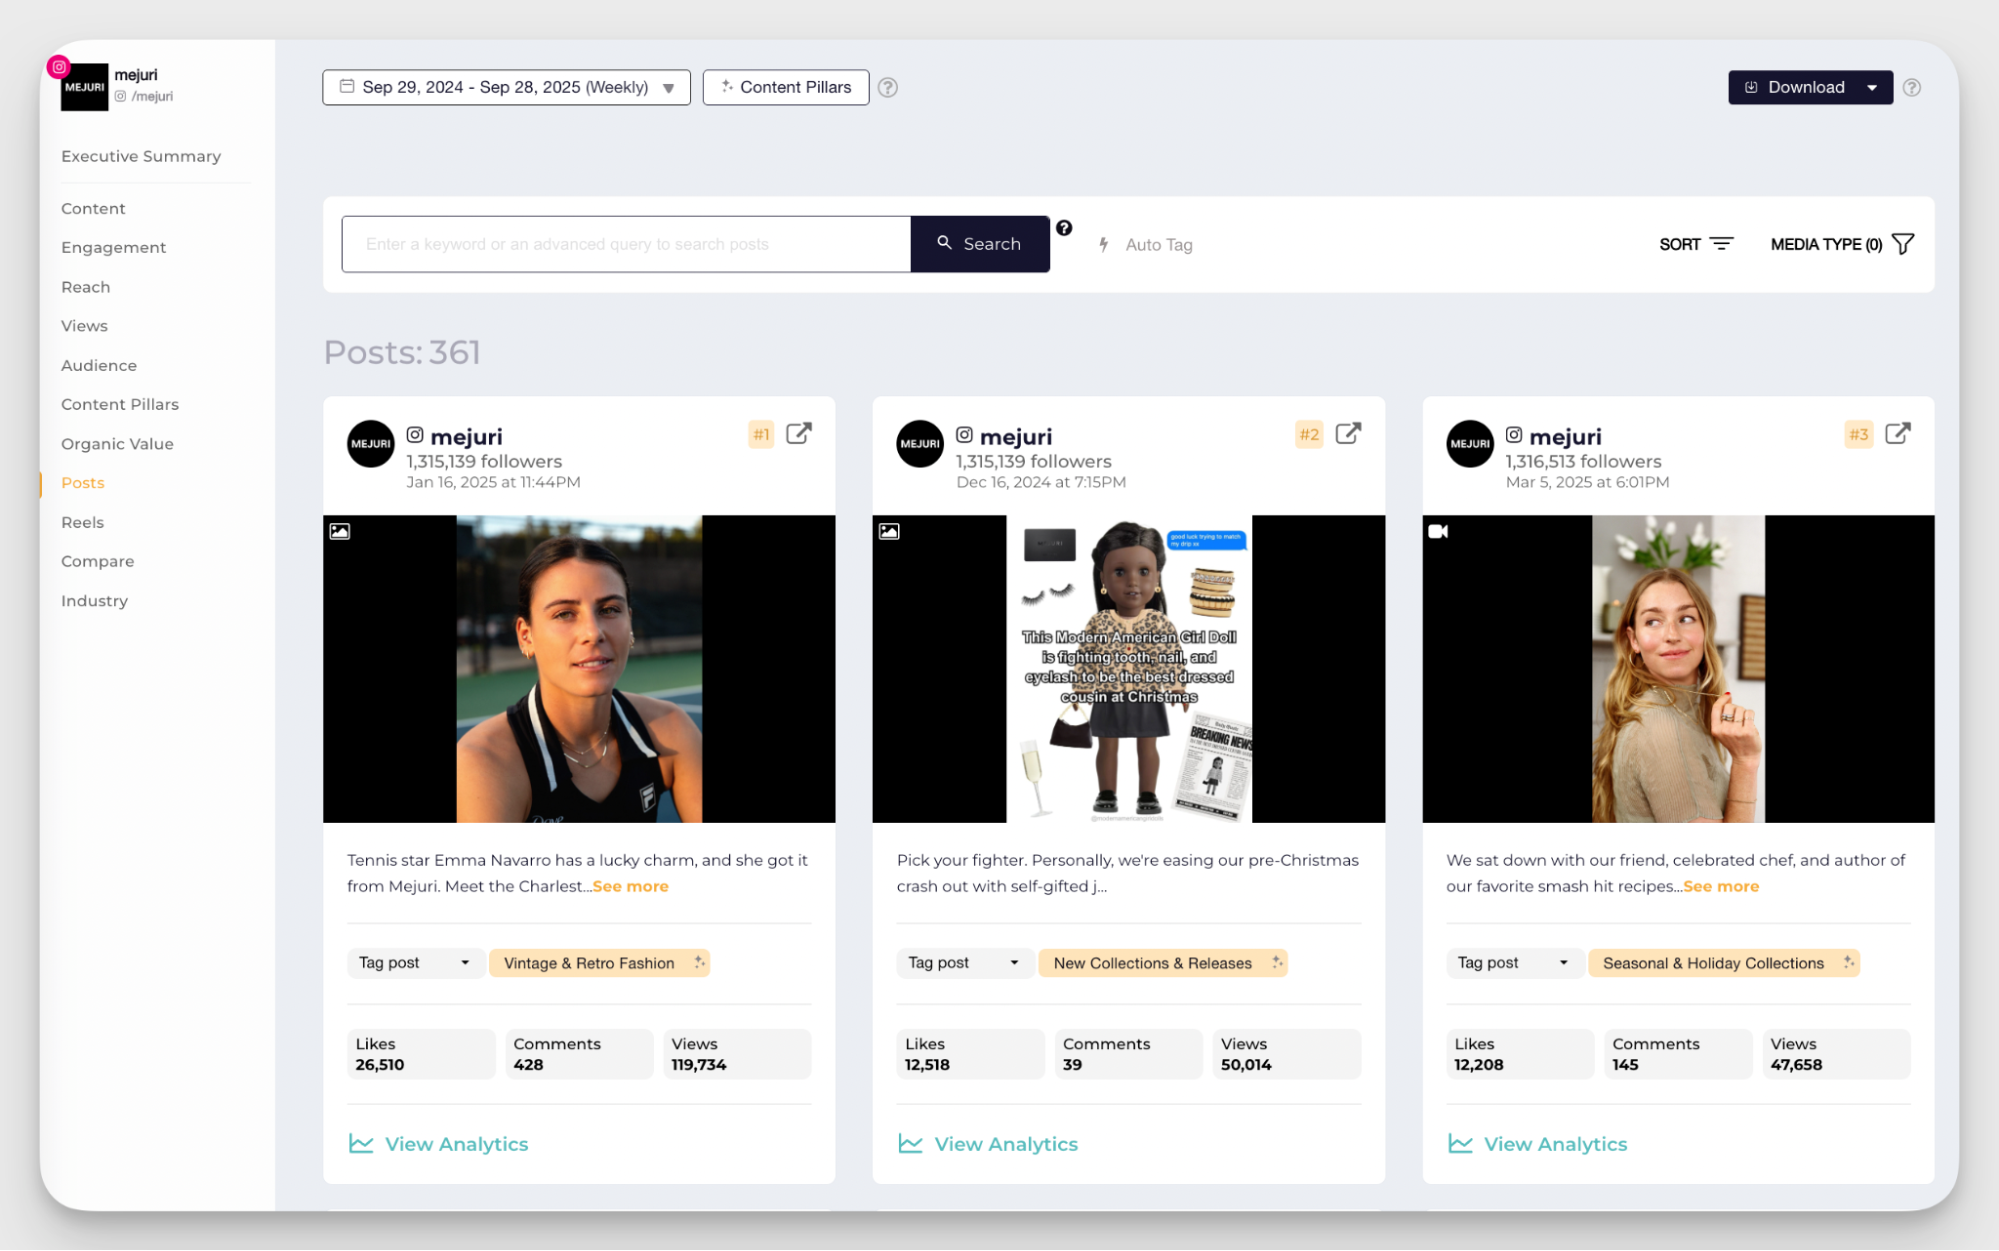The width and height of the screenshot is (1999, 1251).
Task: Click the search help question-mark icon
Action: click(x=1064, y=228)
